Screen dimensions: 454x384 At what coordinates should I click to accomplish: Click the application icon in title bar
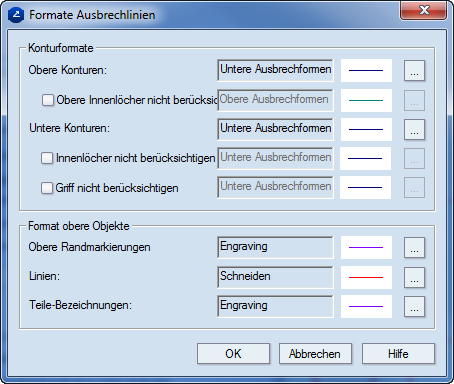[x=16, y=15]
